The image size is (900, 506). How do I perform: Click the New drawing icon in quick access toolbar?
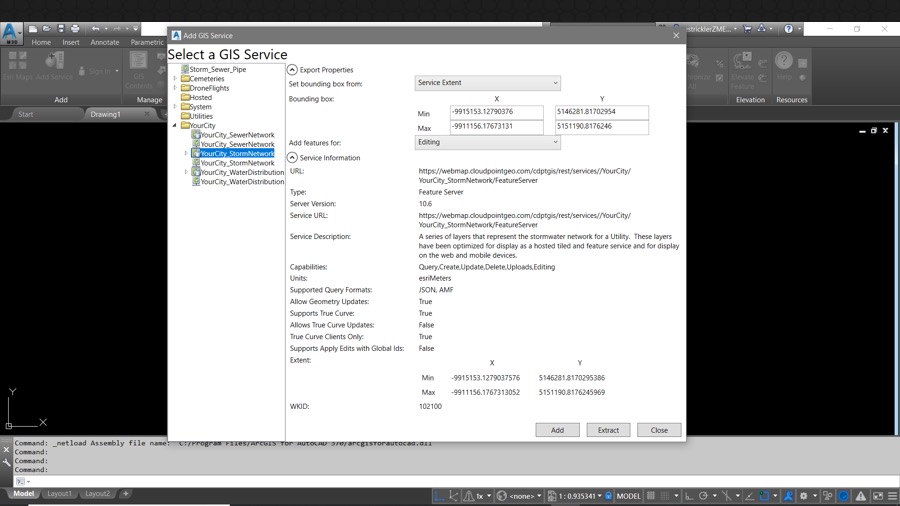(x=33, y=29)
